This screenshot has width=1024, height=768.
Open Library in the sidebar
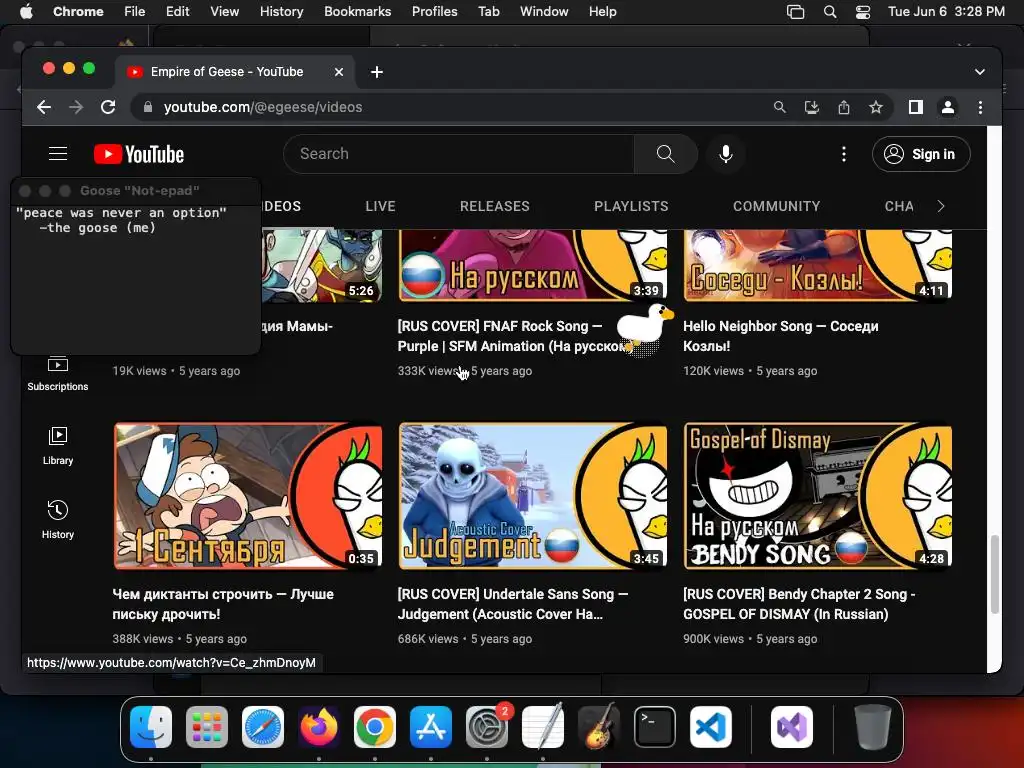(57, 447)
